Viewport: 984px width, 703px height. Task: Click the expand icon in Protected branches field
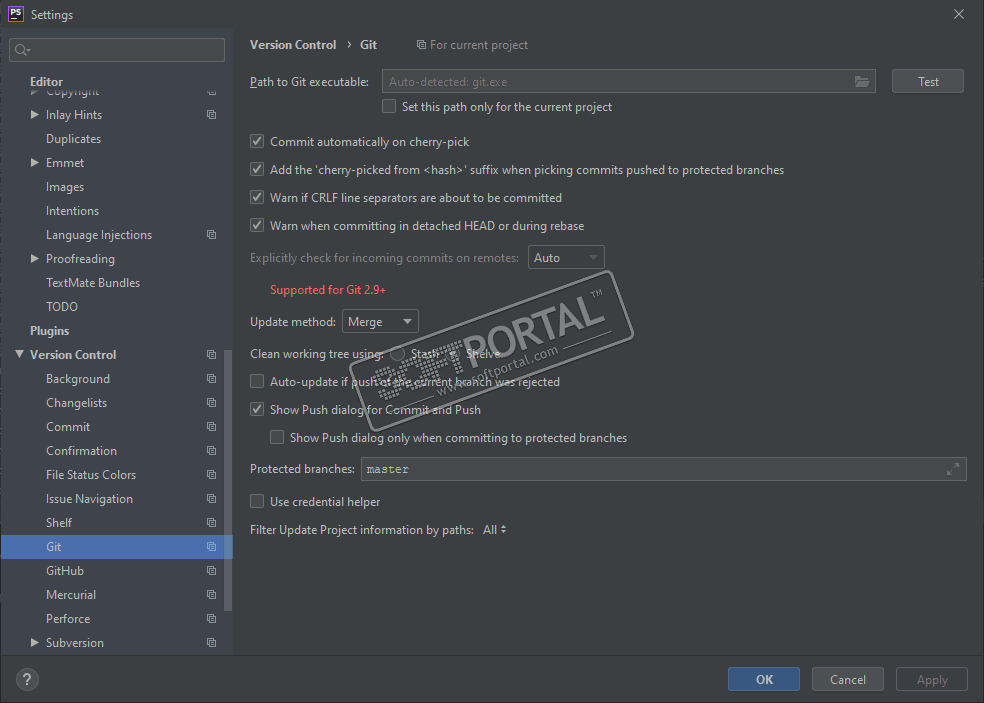pyautogui.click(x=953, y=469)
